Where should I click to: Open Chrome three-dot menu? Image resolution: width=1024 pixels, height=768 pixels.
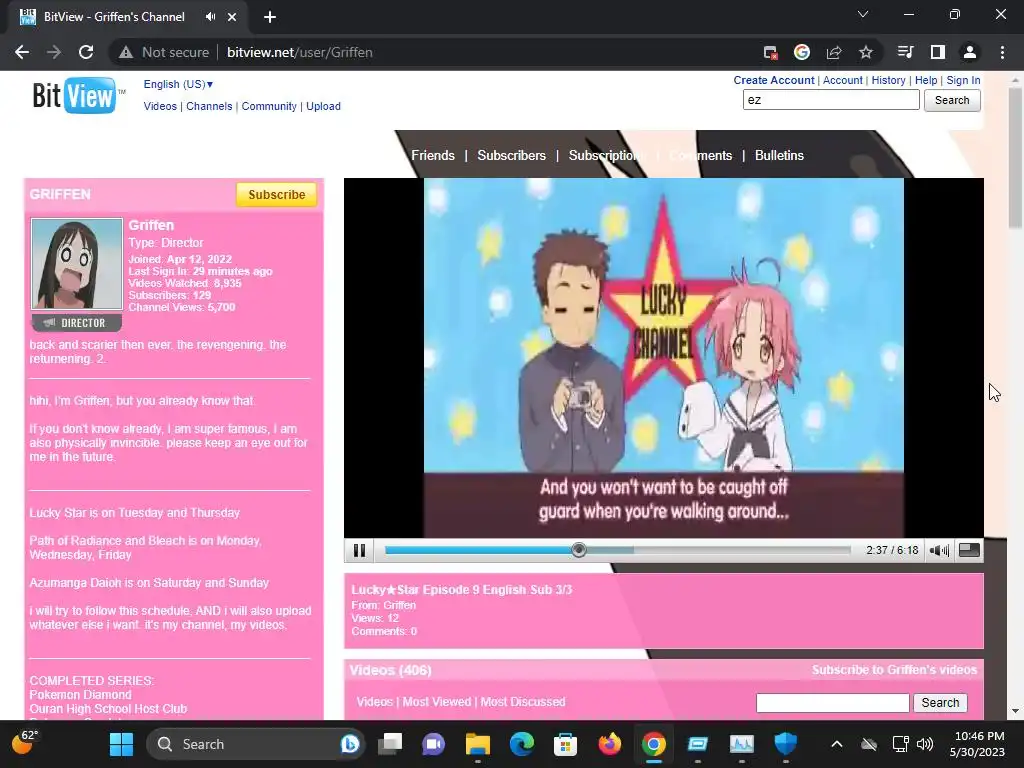click(x=1002, y=52)
